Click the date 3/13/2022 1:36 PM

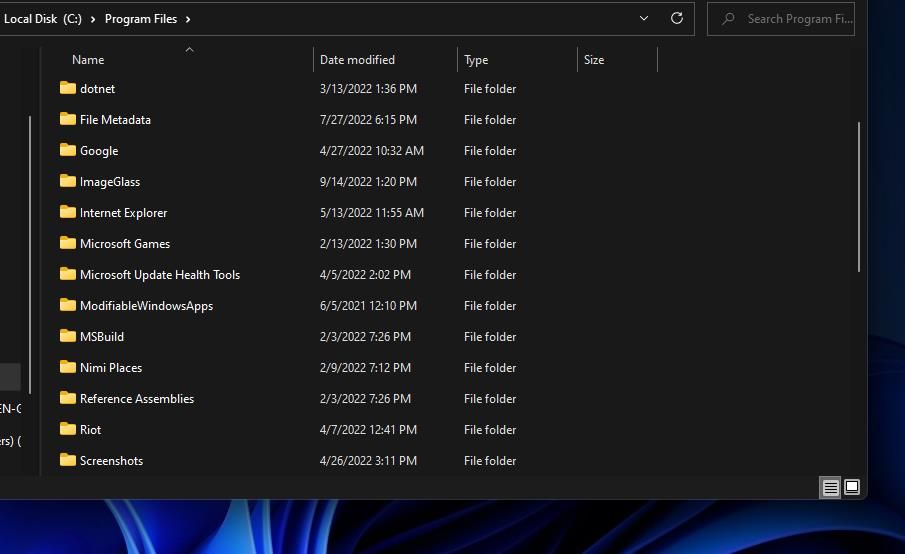pos(368,88)
